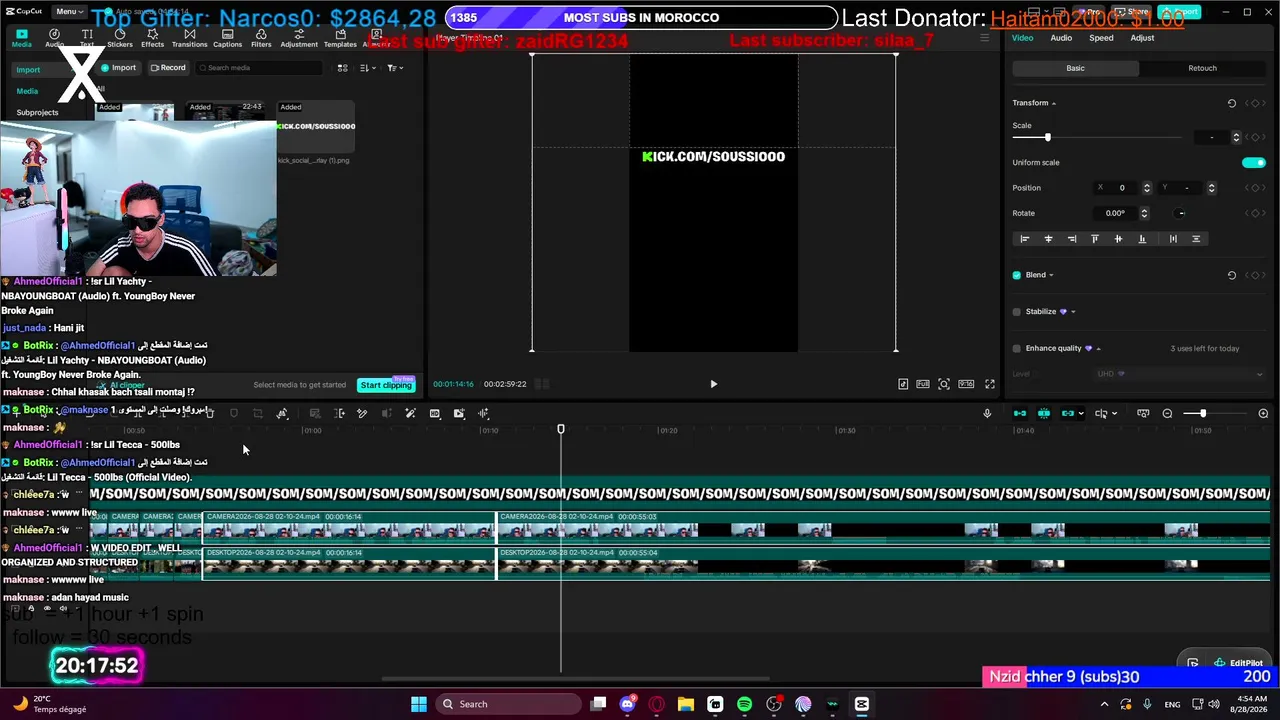Screen dimensions: 1280x720
Task: Enable the Stabilize checkbox
Action: tap(1017, 312)
